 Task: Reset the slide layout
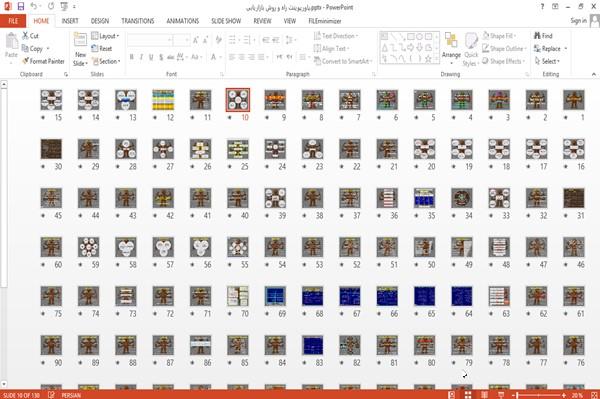tap(102, 49)
